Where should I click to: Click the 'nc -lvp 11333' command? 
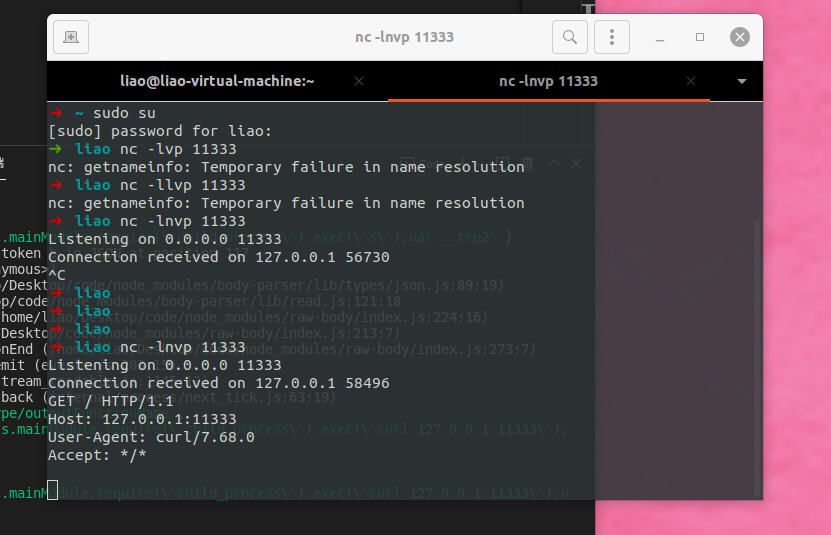pyautogui.click(x=178, y=149)
